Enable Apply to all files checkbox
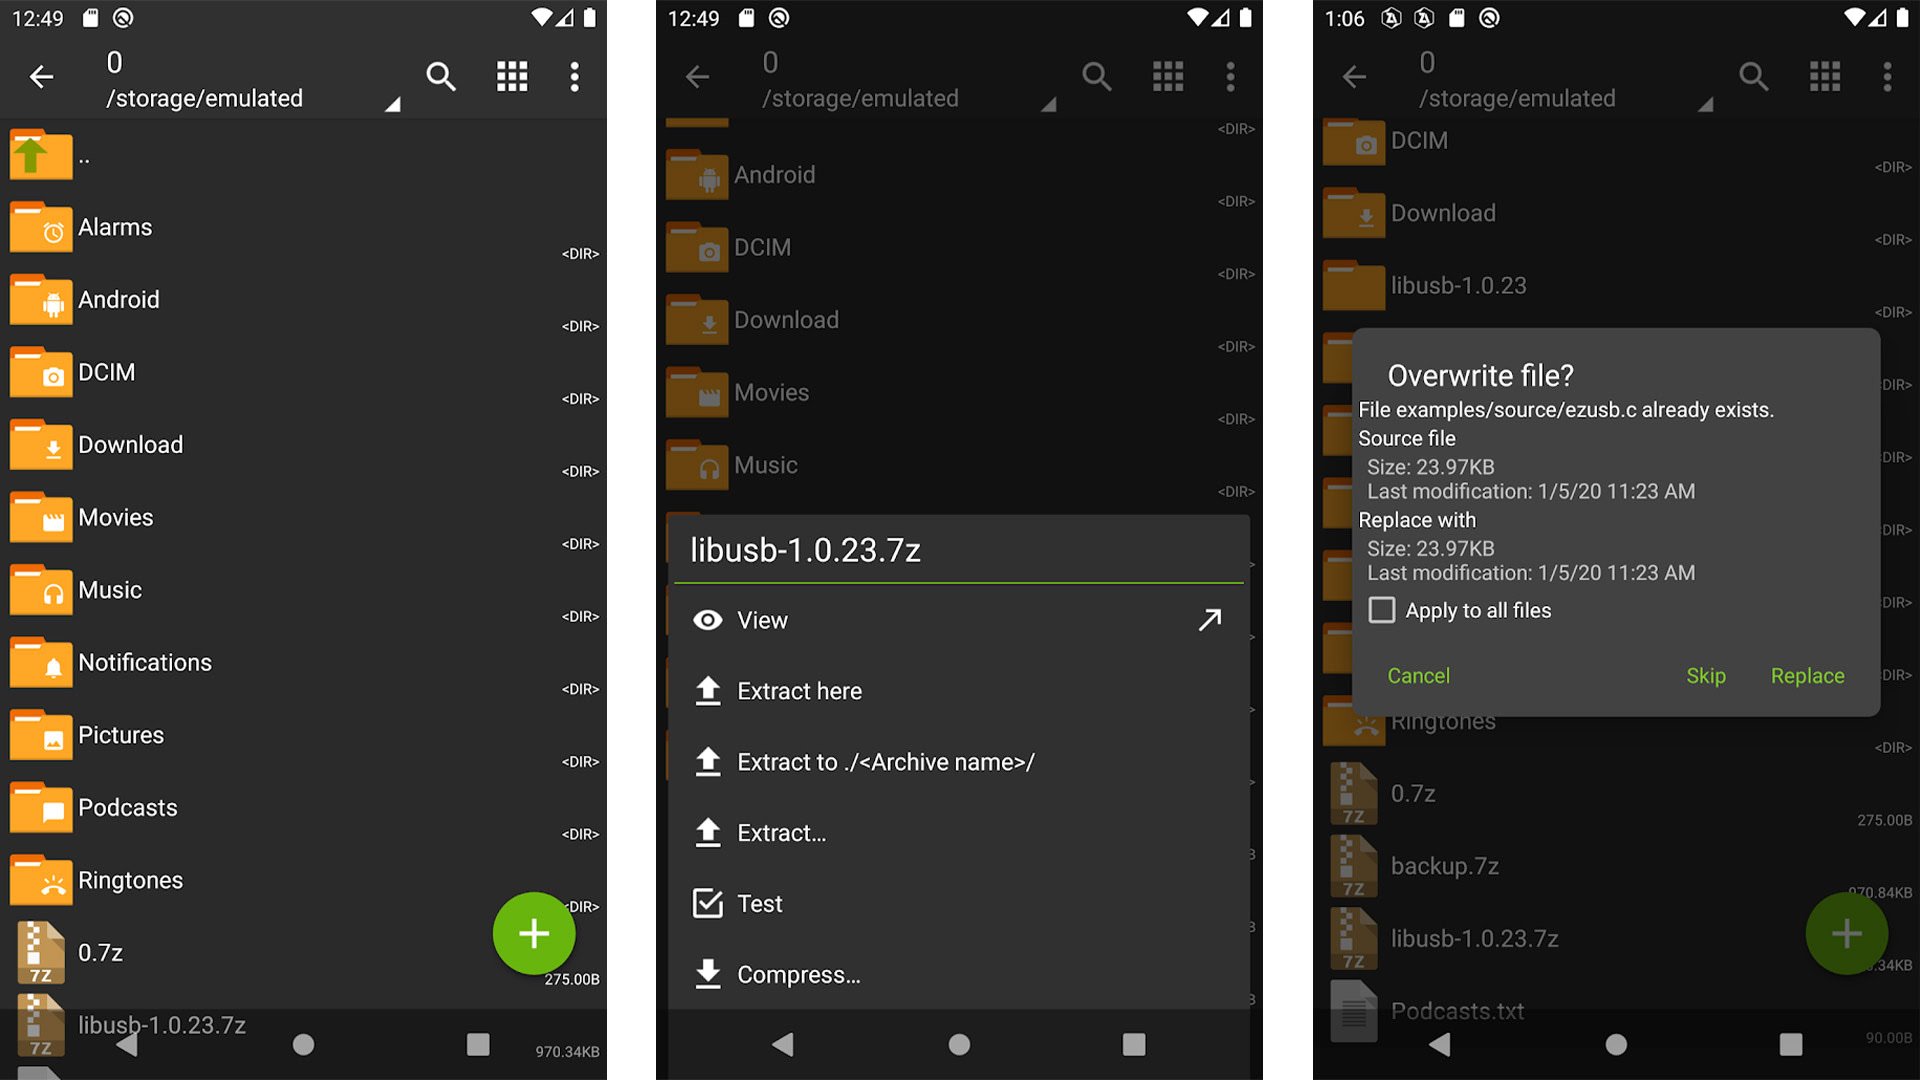Screen dimensions: 1920x1080 (x=1383, y=609)
